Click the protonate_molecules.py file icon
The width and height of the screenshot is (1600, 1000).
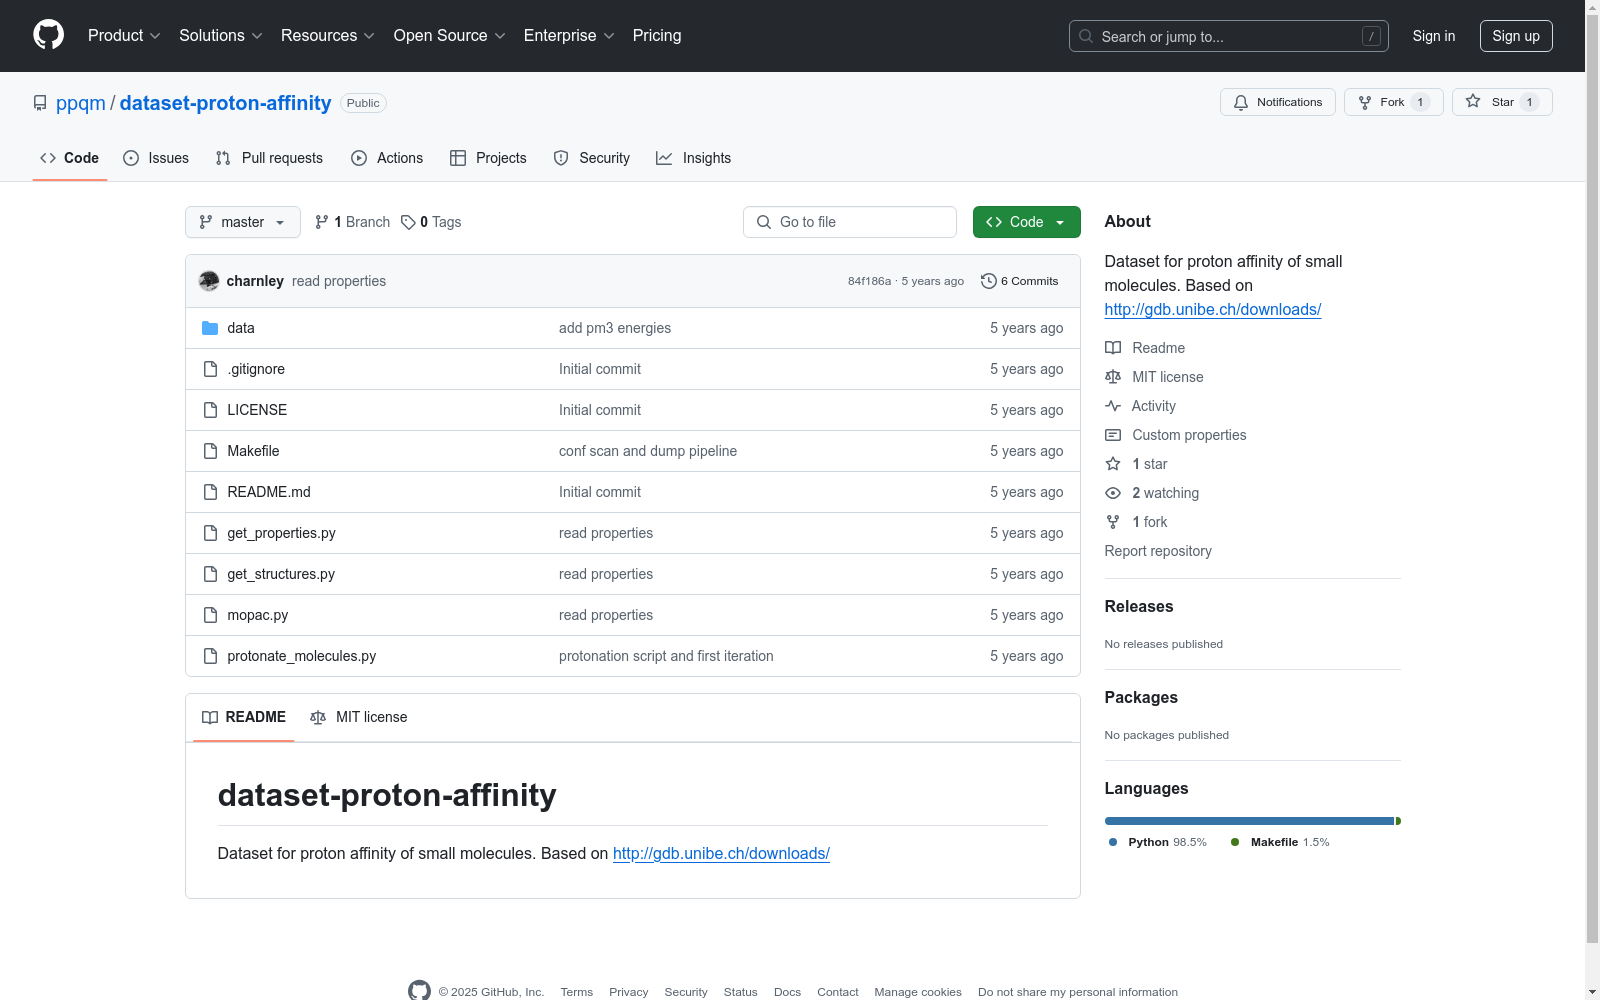pos(210,656)
